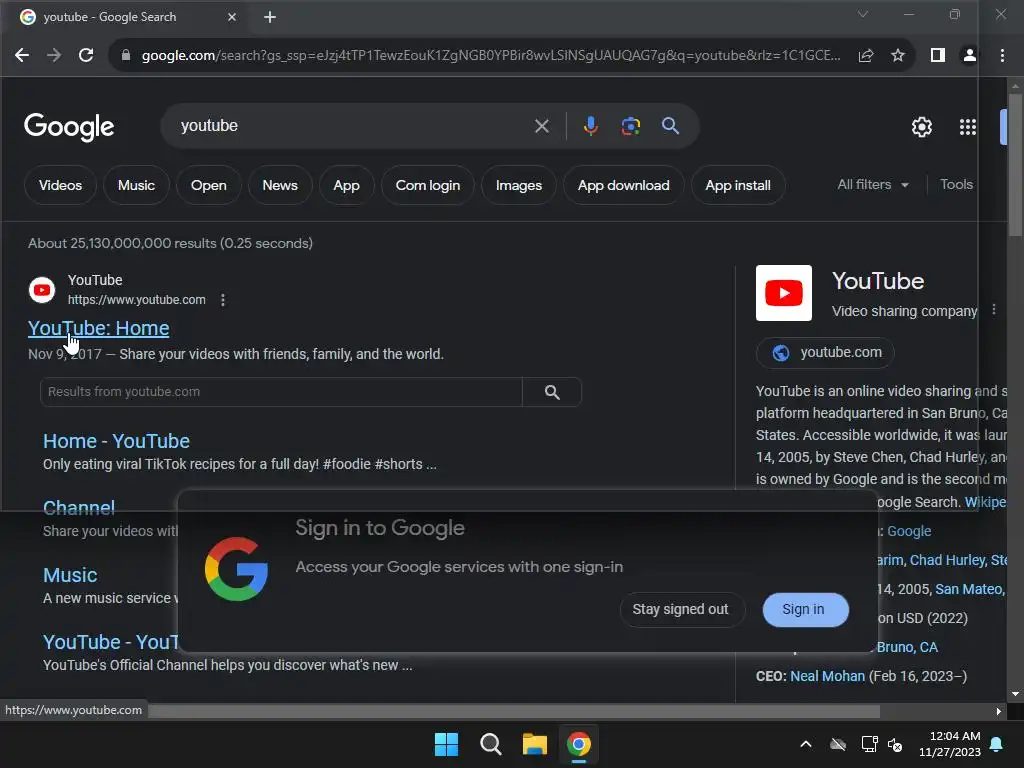Click Stay signed out
Image resolution: width=1024 pixels, height=768 pixels.
(680, 609)
